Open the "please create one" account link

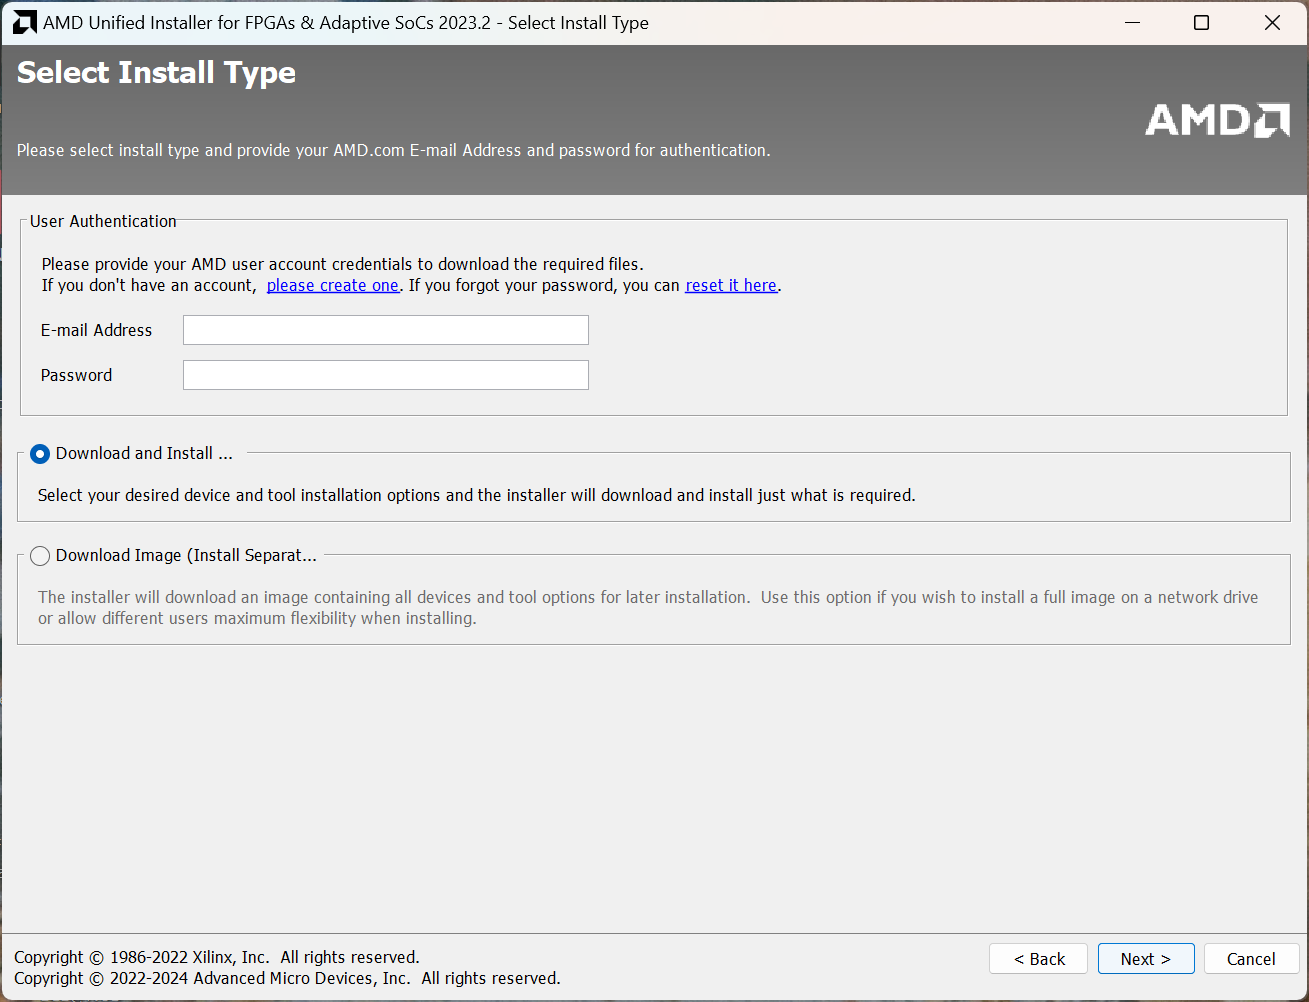332,286
